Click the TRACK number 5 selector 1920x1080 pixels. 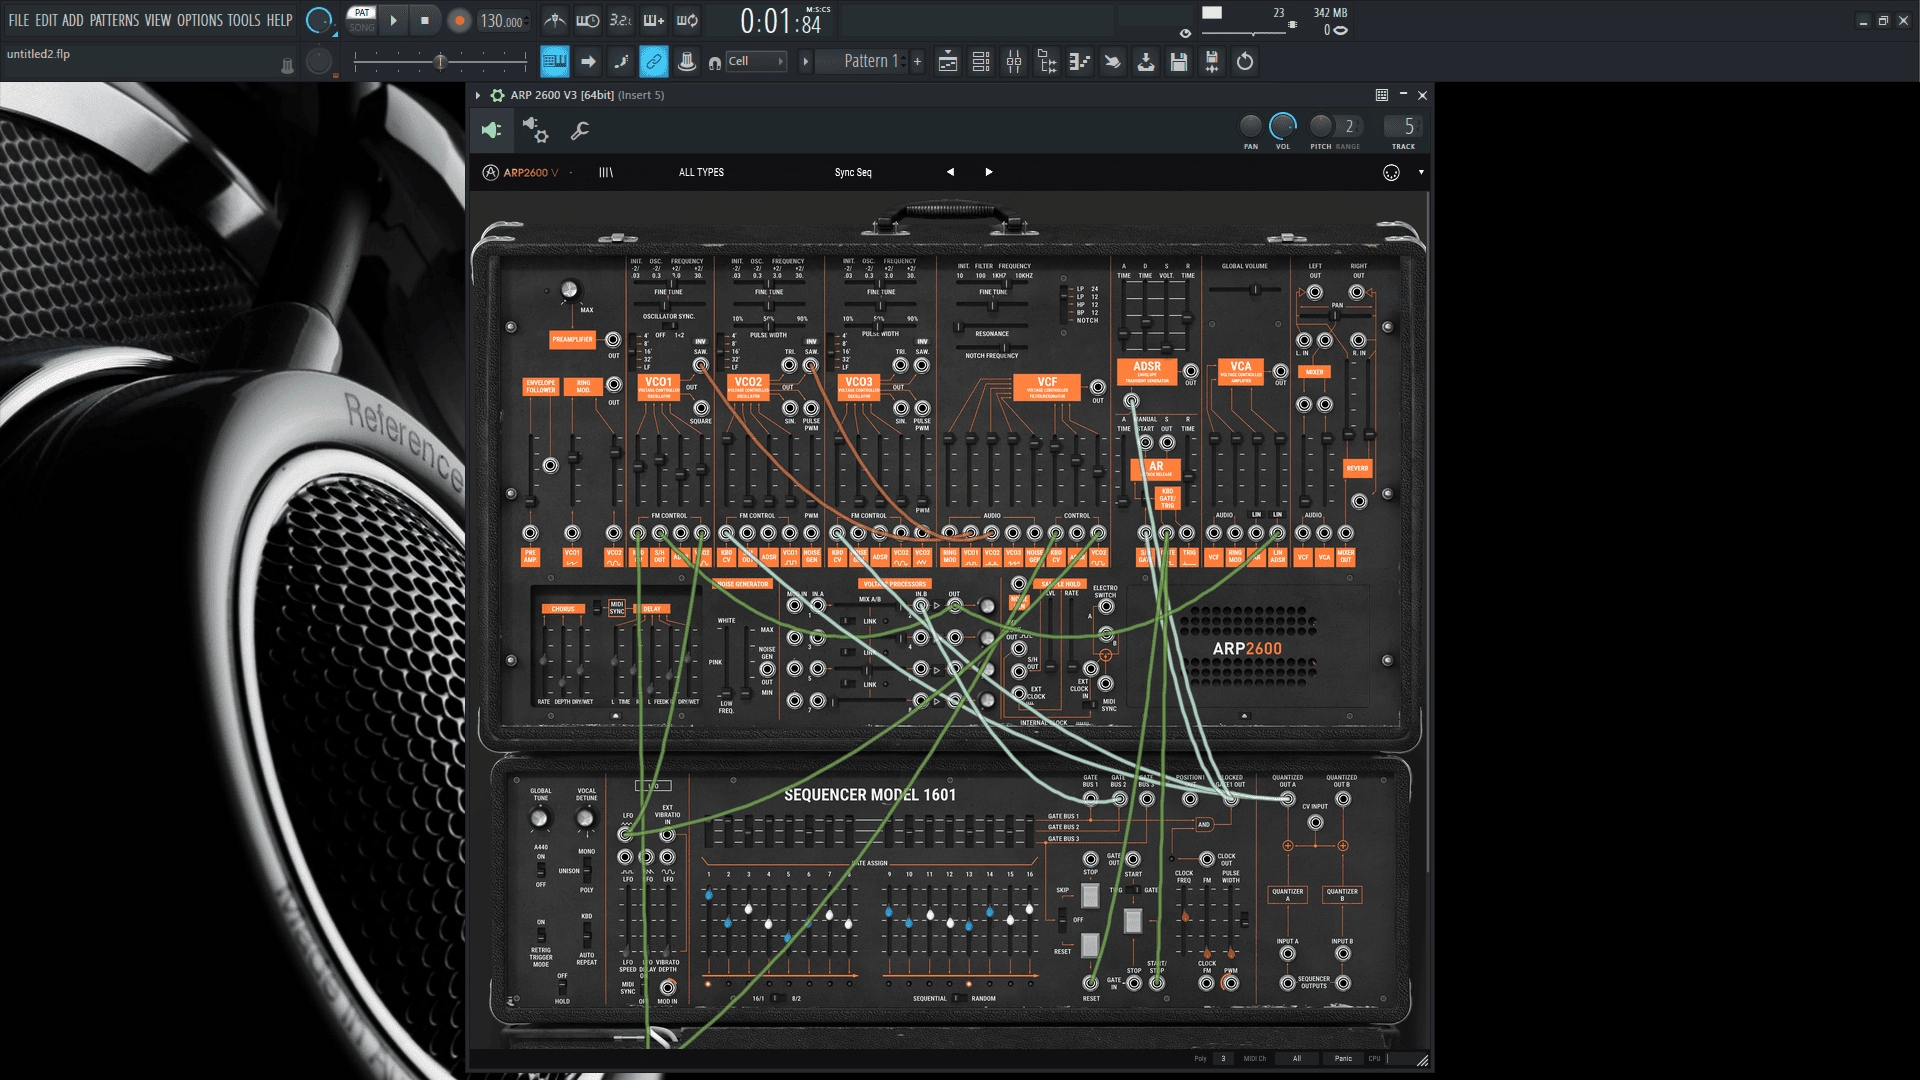point(1402,126)
